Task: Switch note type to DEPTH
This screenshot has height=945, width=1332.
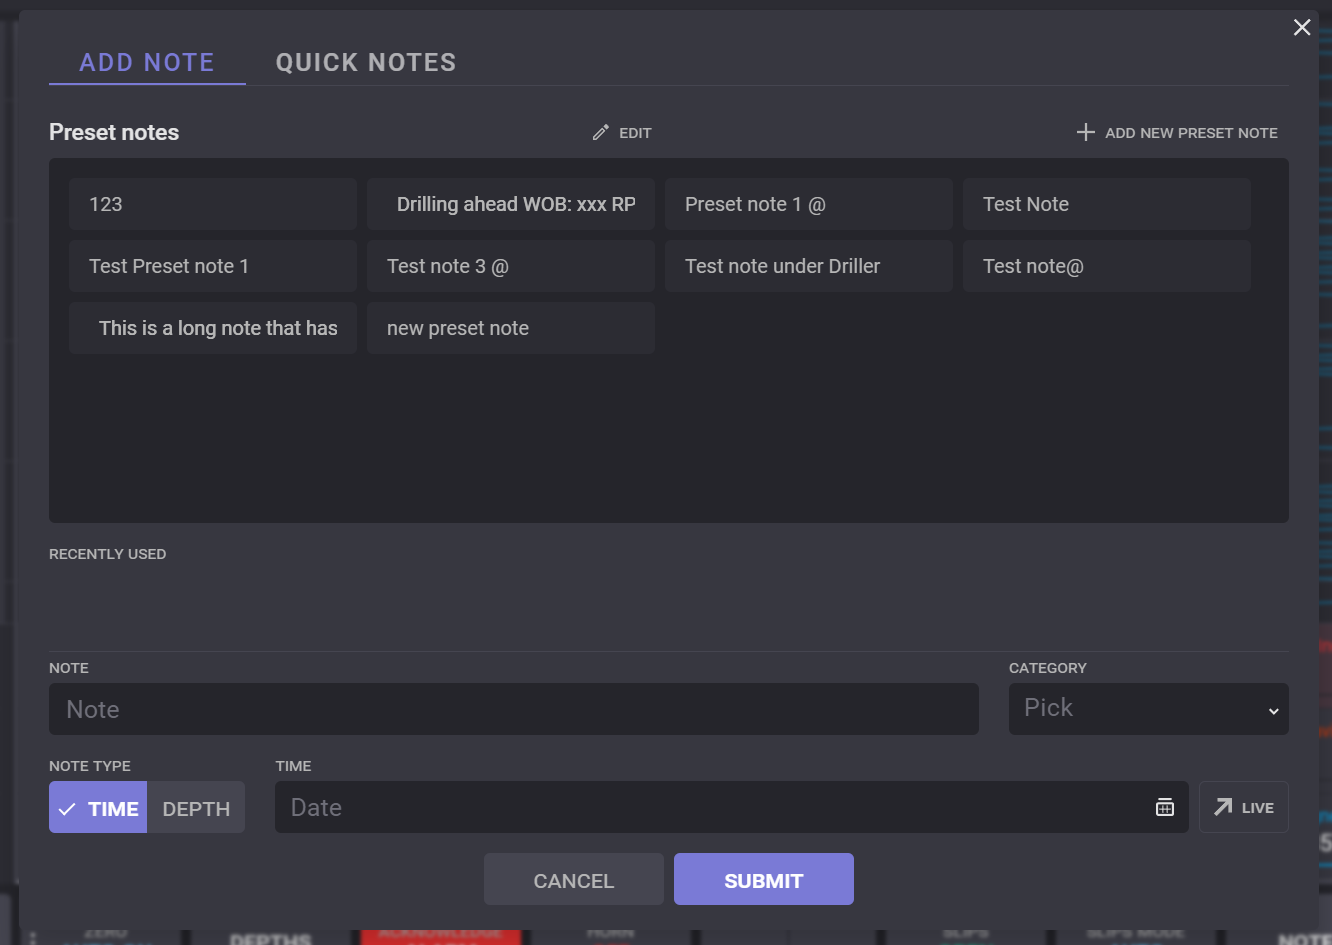Action: click(x=196, y=808)
